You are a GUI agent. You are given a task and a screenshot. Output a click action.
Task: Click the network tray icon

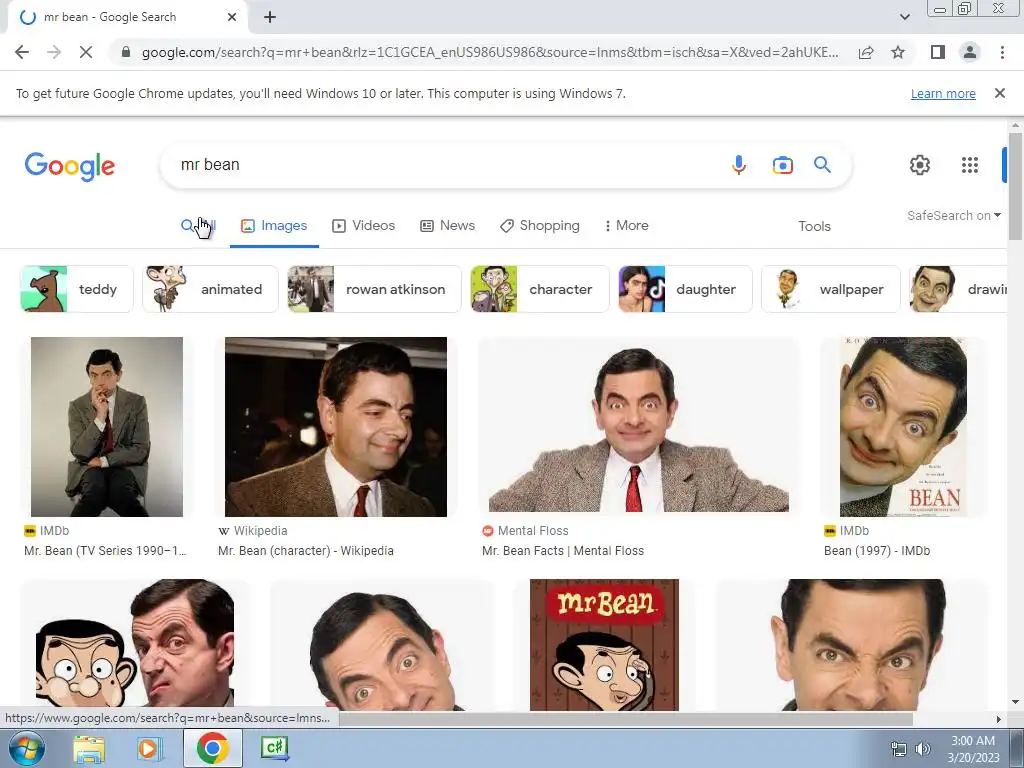tap(899, 749)
